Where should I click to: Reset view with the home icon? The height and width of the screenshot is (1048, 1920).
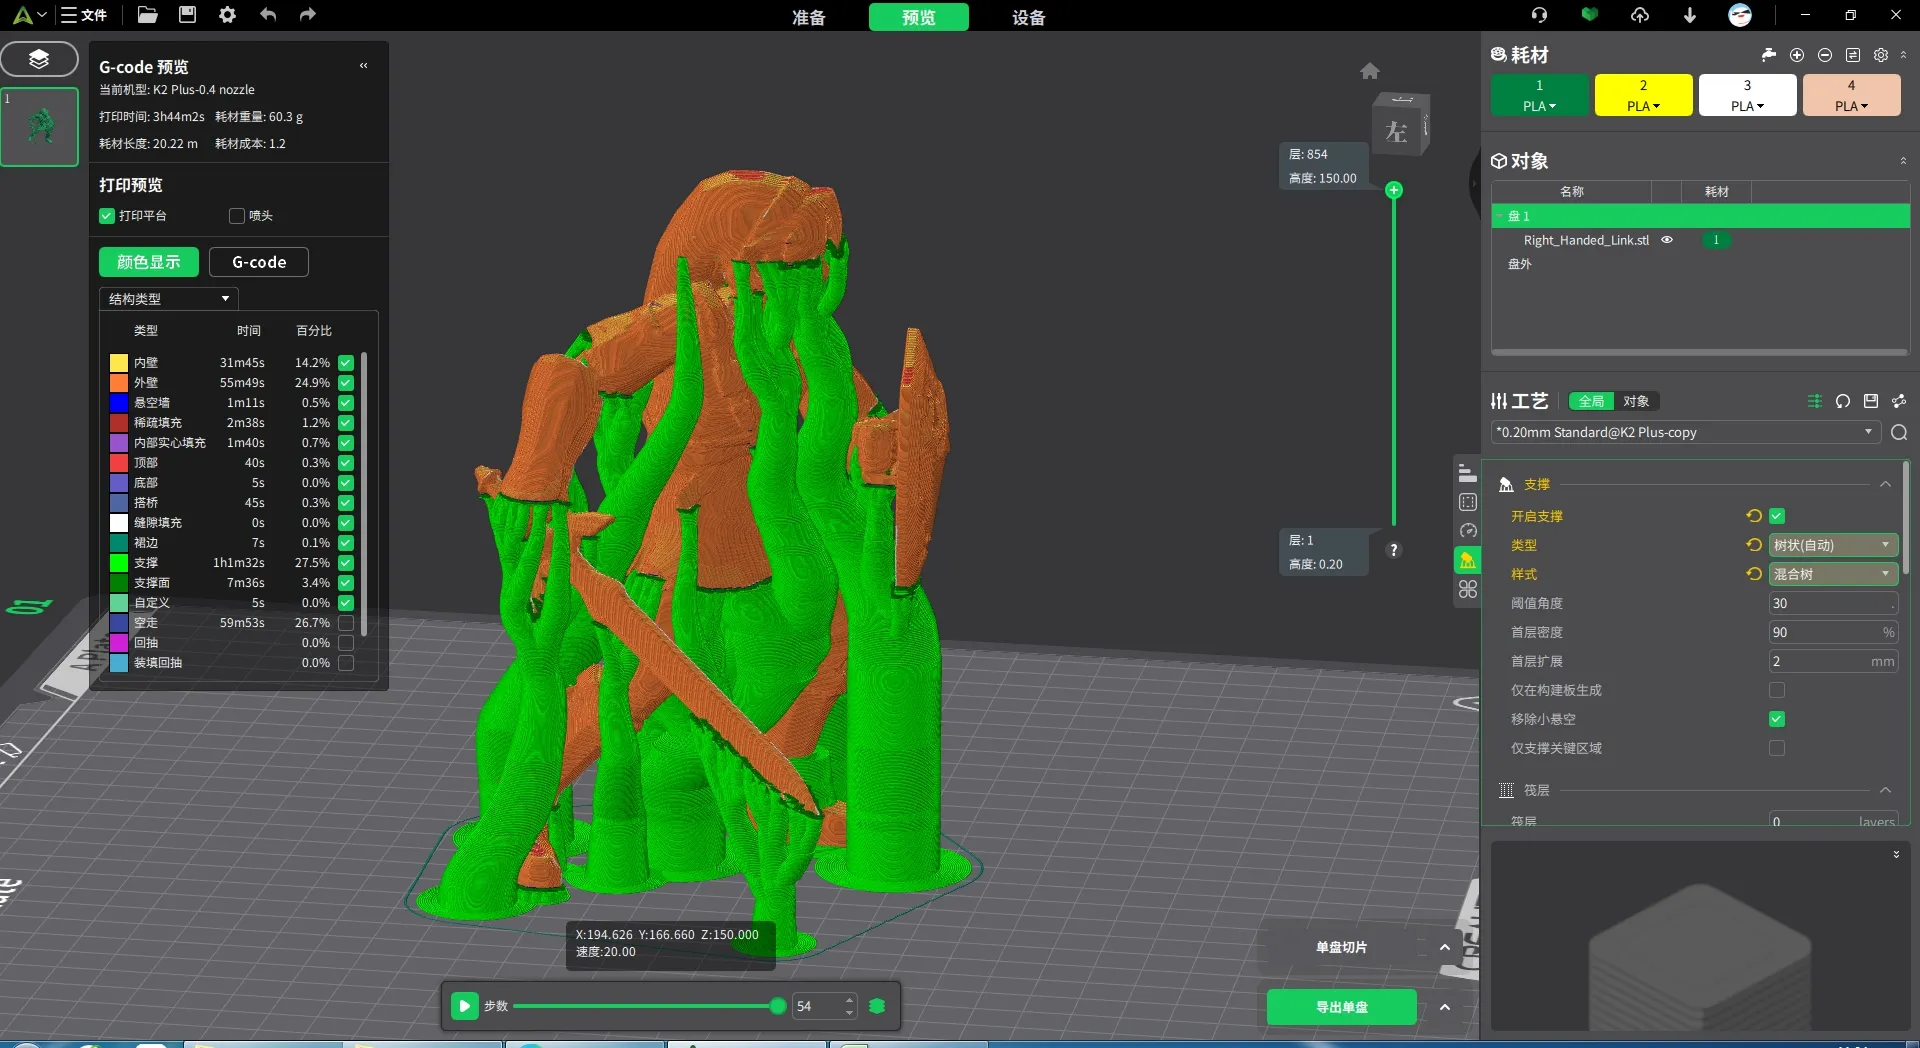pos(1370,71)
